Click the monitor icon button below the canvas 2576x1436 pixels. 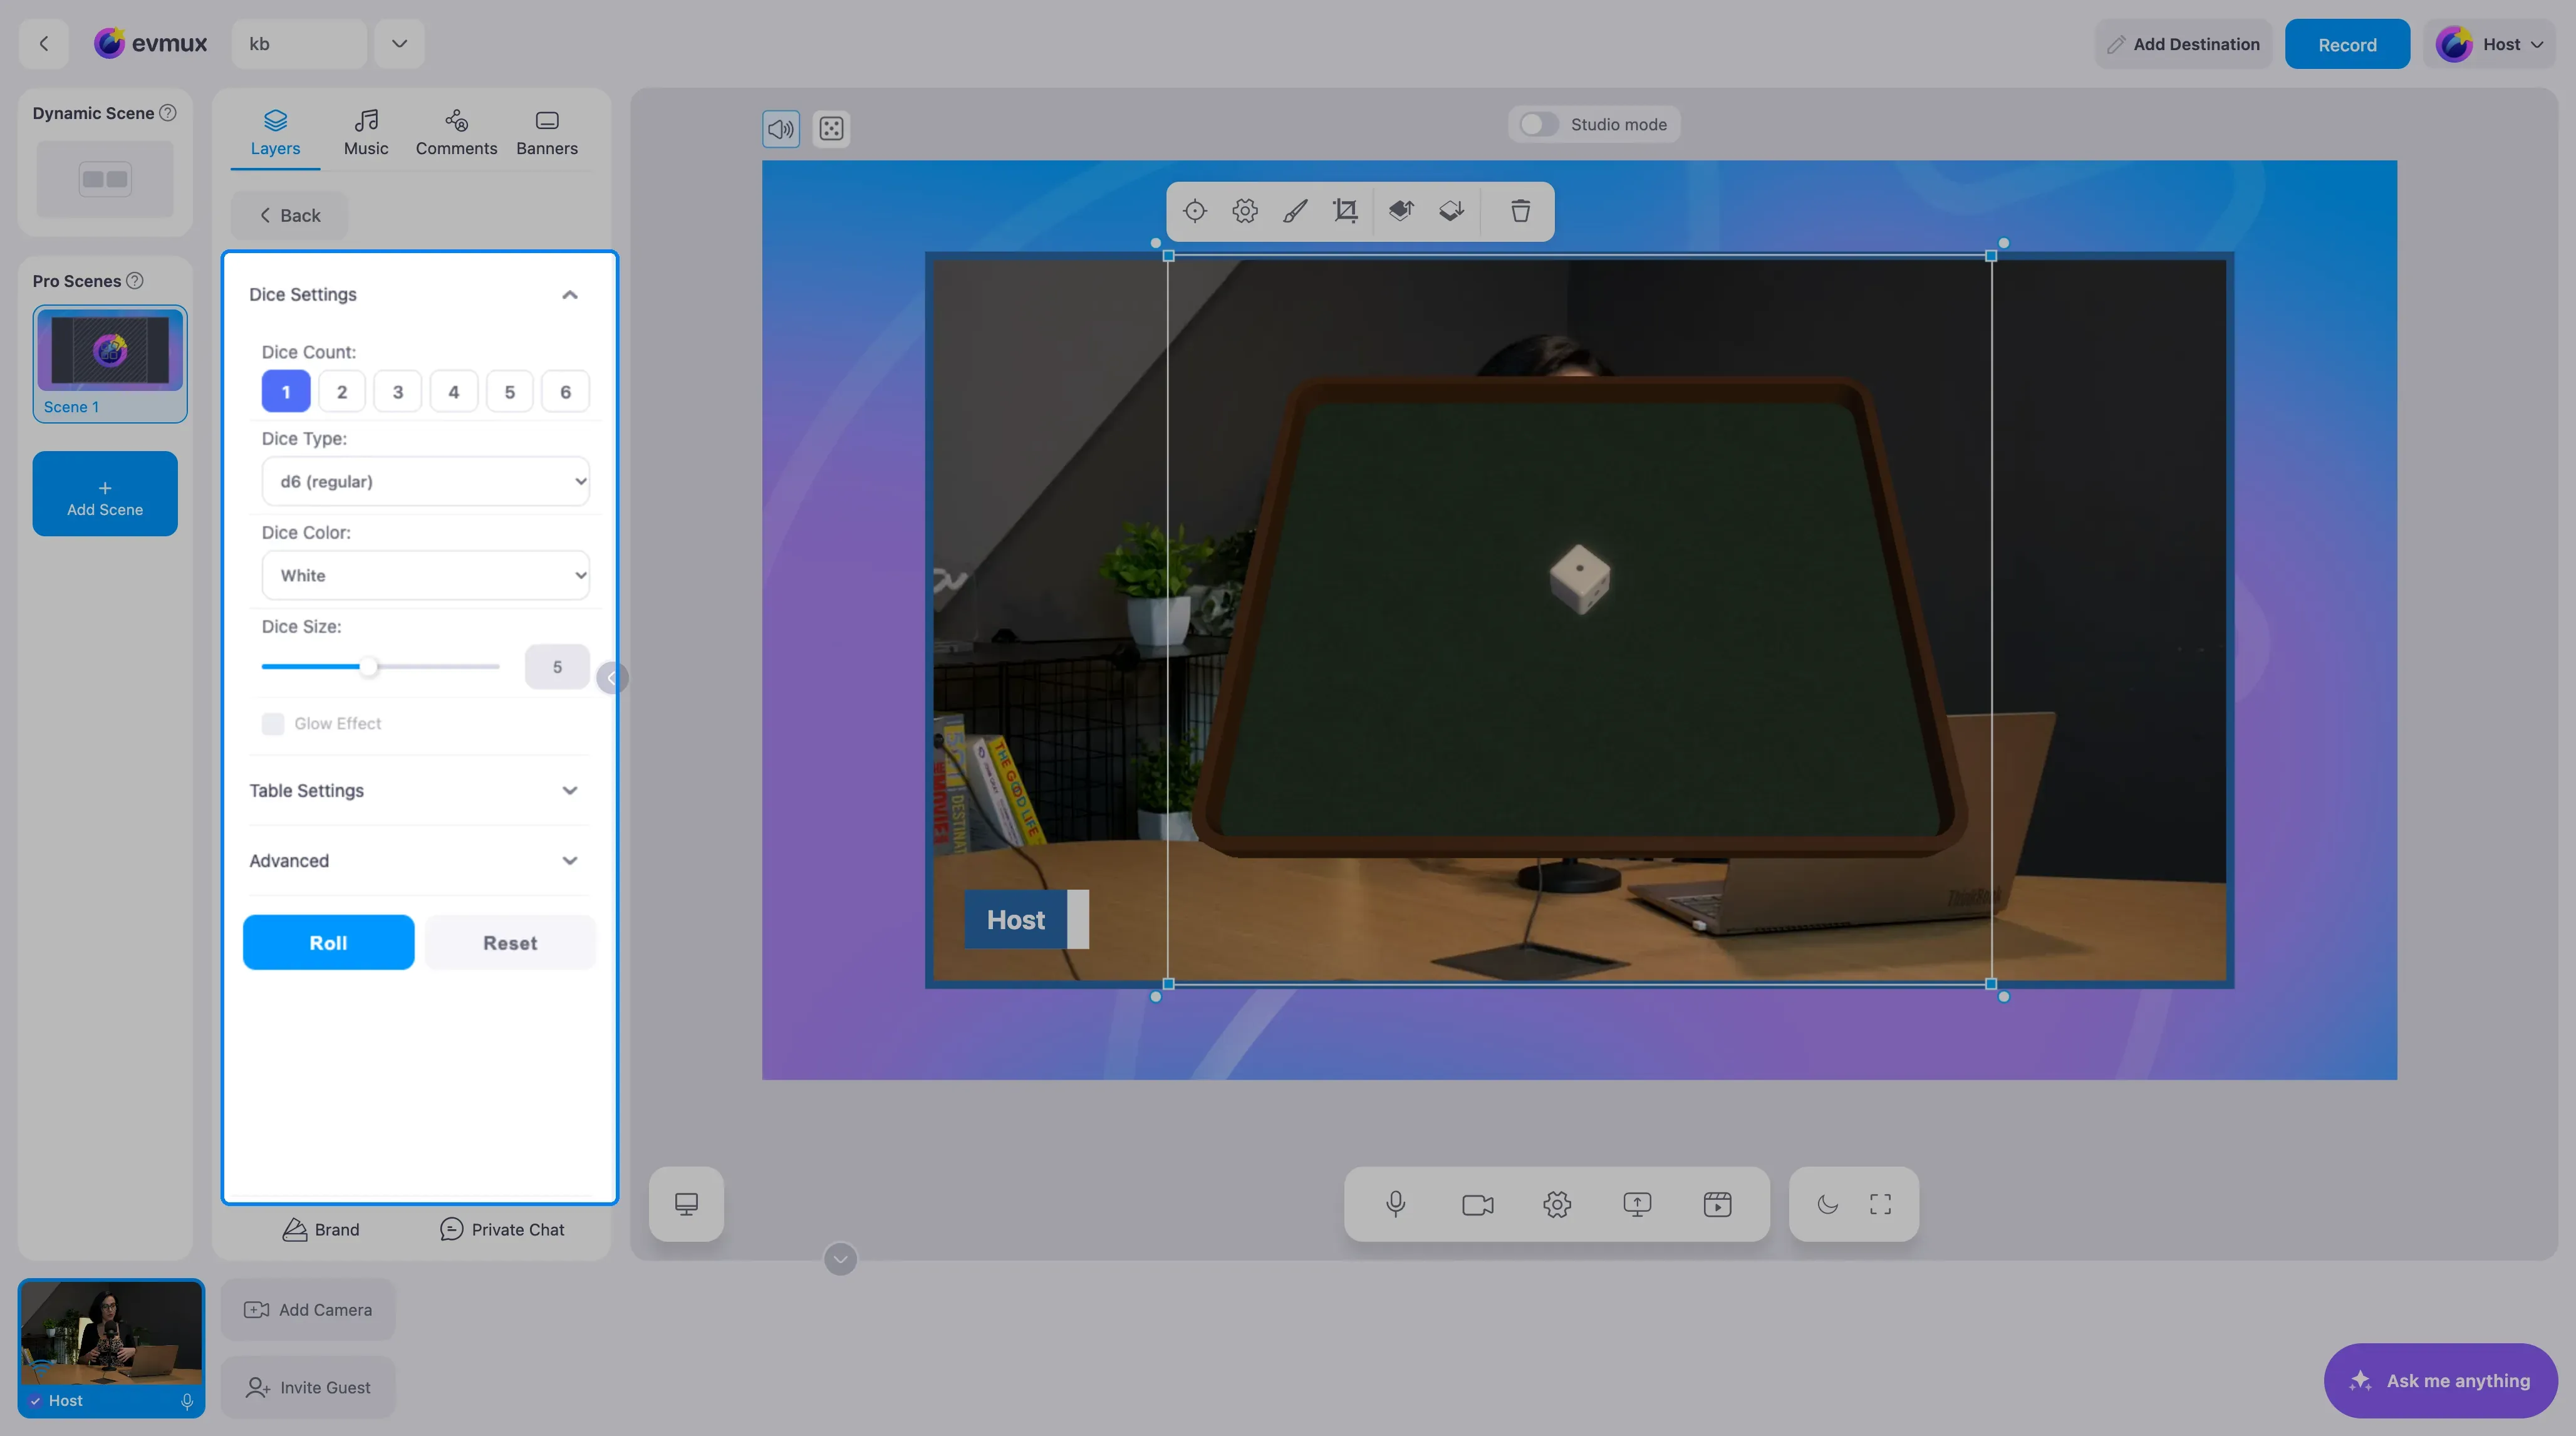[686, 1204]
